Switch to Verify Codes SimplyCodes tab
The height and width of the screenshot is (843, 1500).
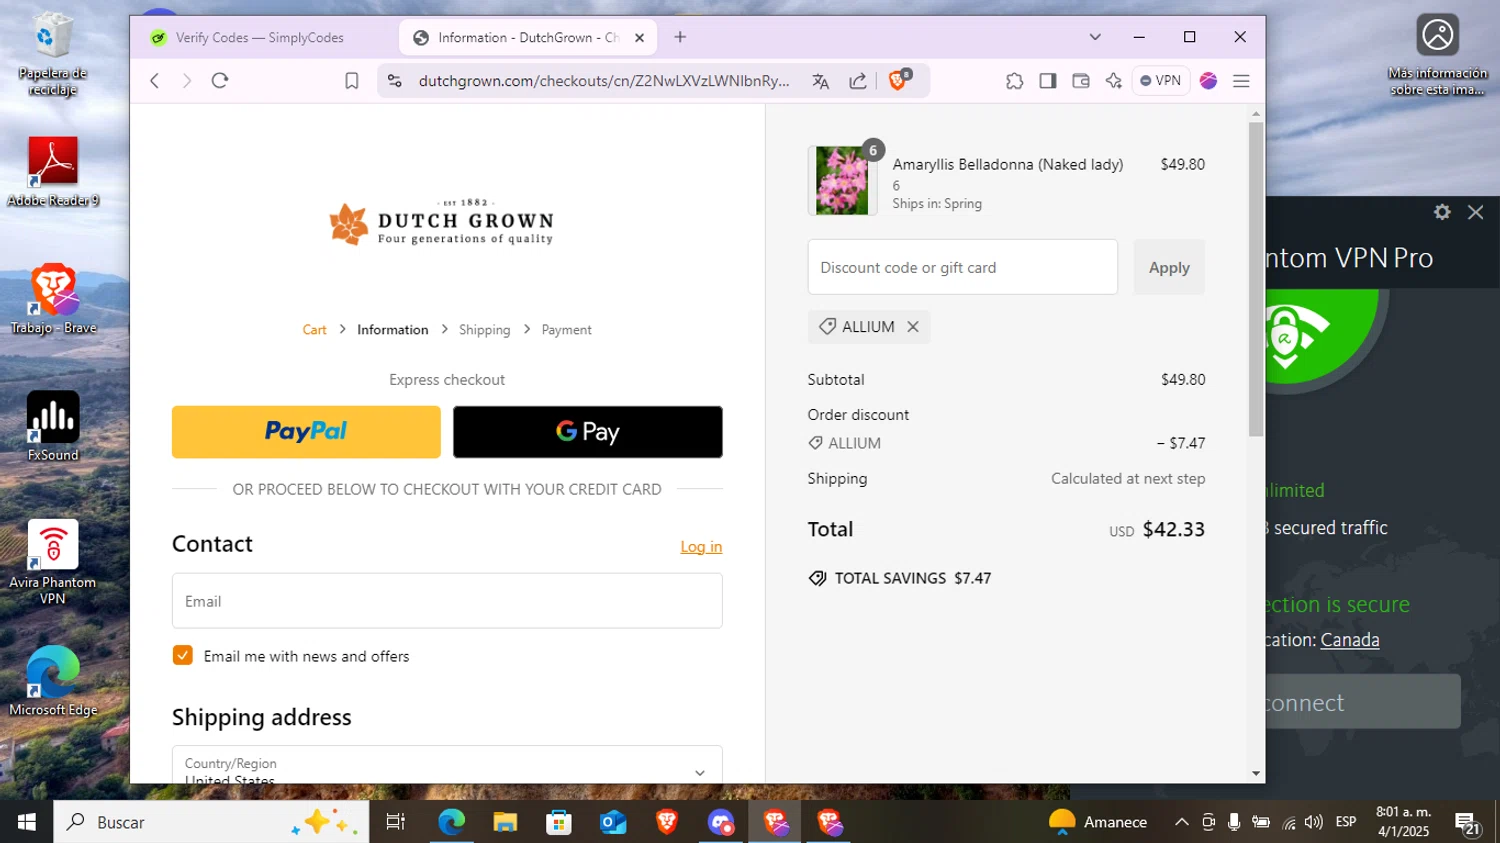tap(261, 38)
